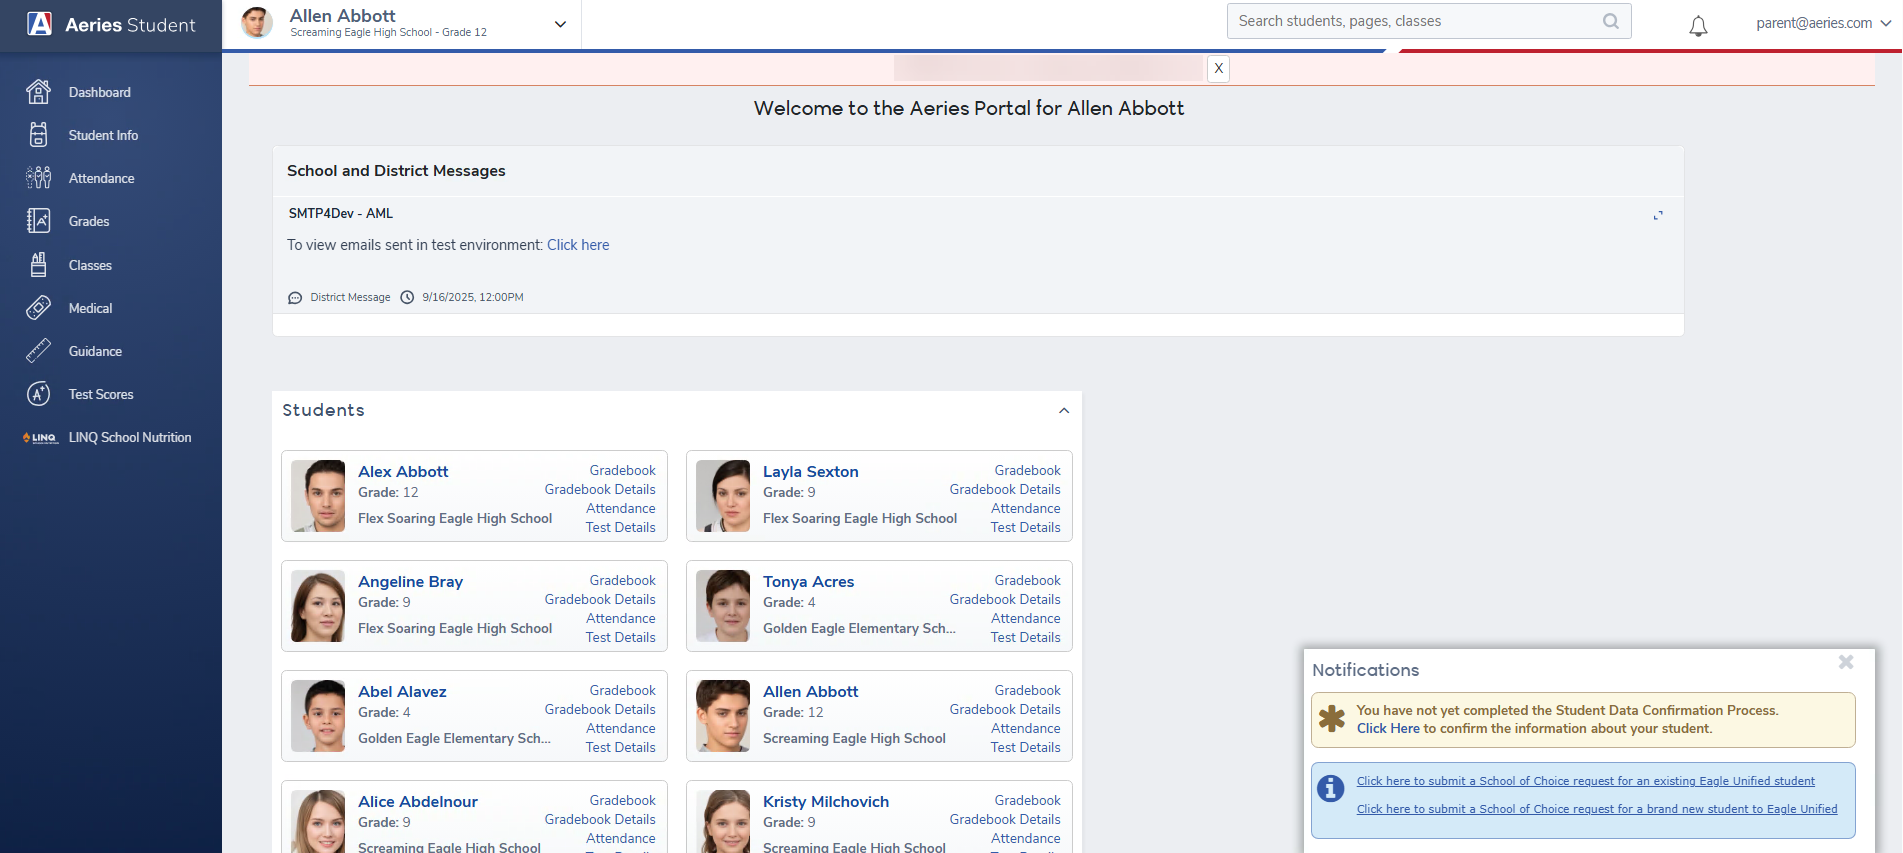Submit School of Choice for existing student link
This screenshot has width=1903, height=853.
tap(1585, 781)
